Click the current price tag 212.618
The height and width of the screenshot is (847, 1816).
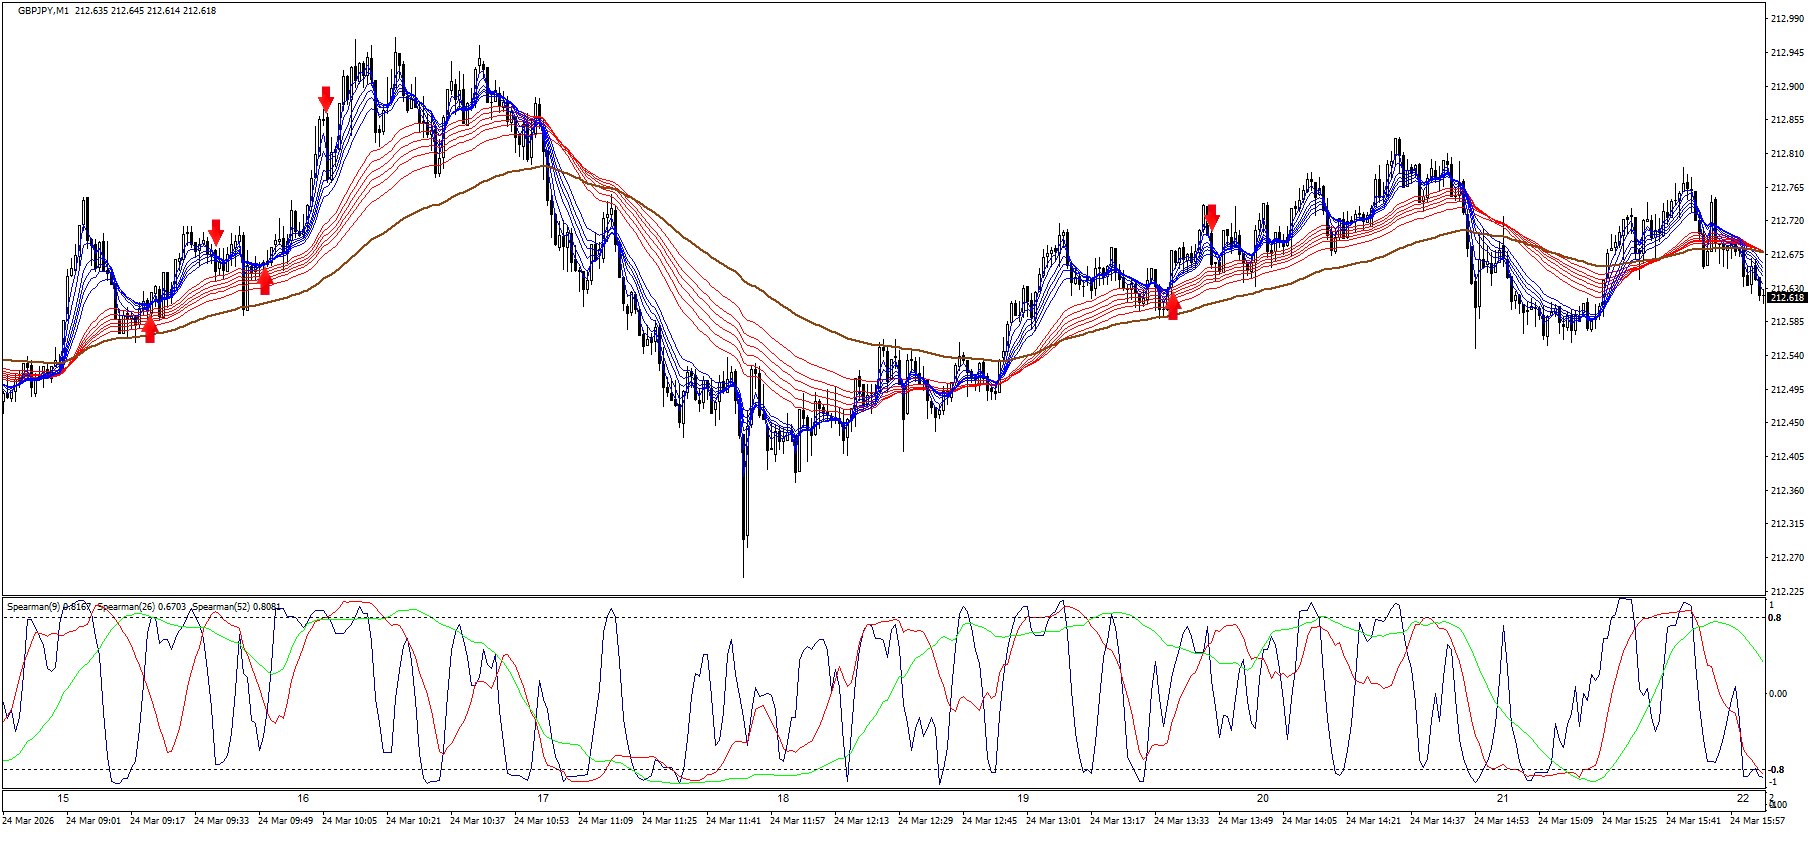tap(1786, 297)
